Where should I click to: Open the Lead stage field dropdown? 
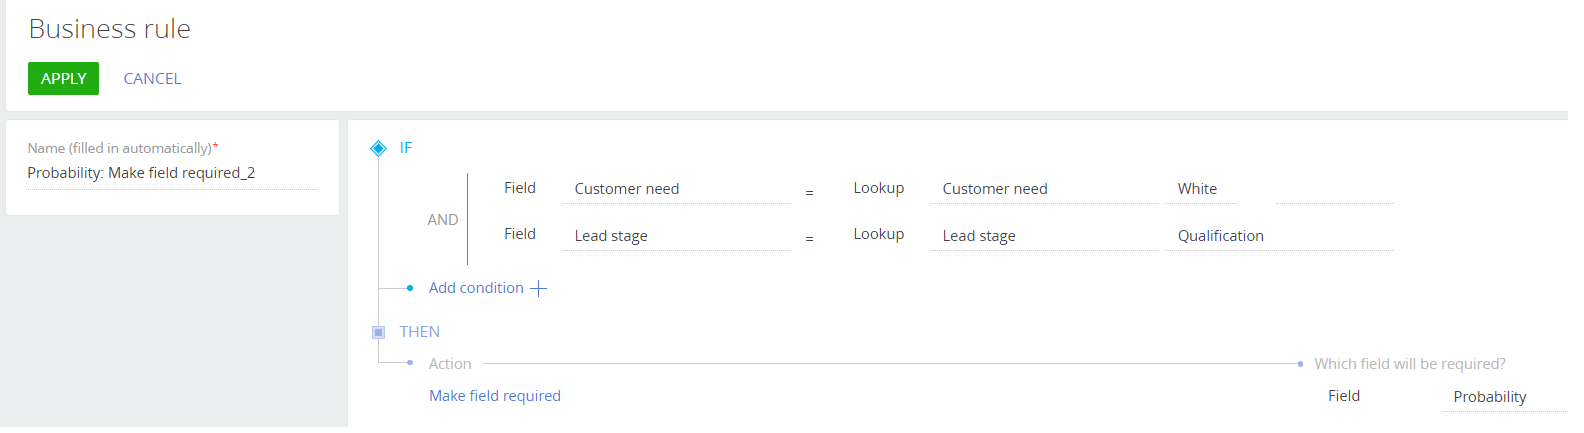click(x=676, y=236)
